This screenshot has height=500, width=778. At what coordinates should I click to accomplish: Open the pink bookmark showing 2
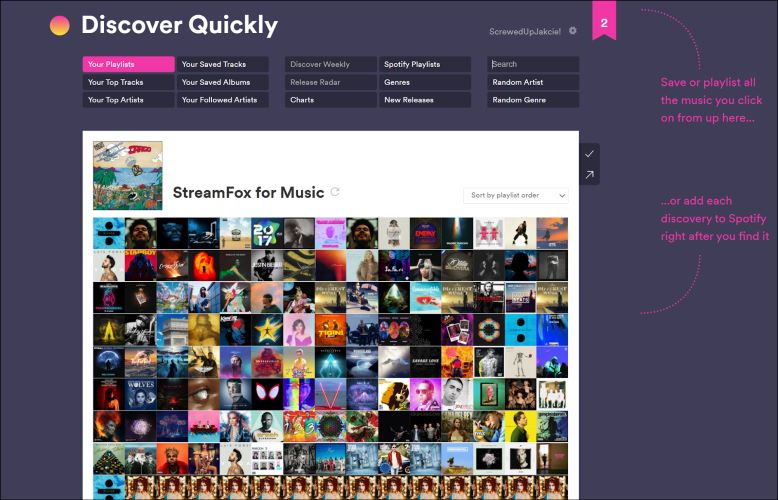pyautogui.click(x=604, y=20)
